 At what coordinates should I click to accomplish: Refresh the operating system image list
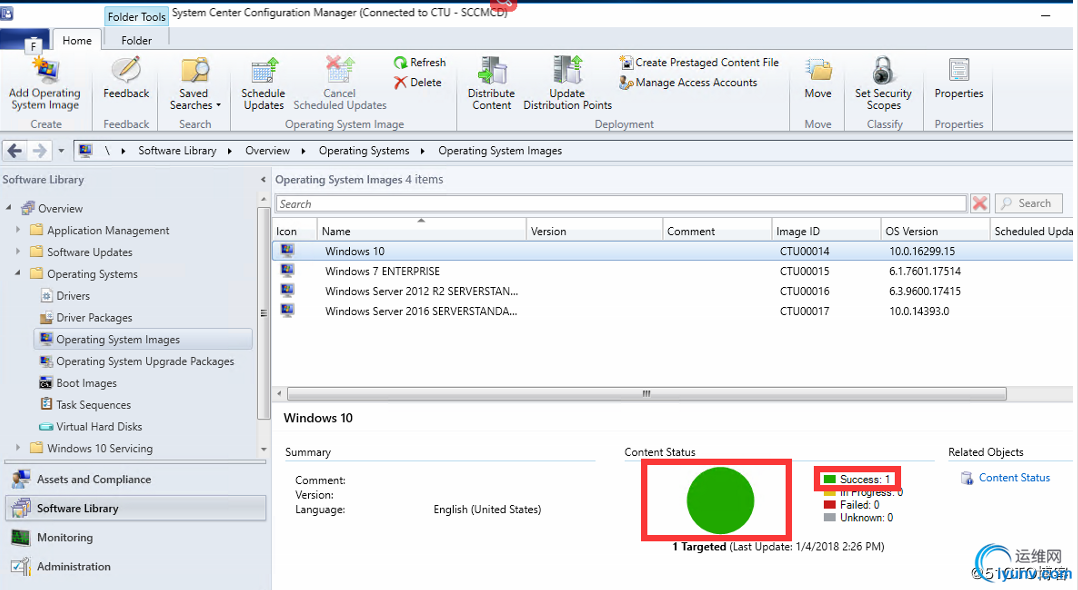(419, 63)
